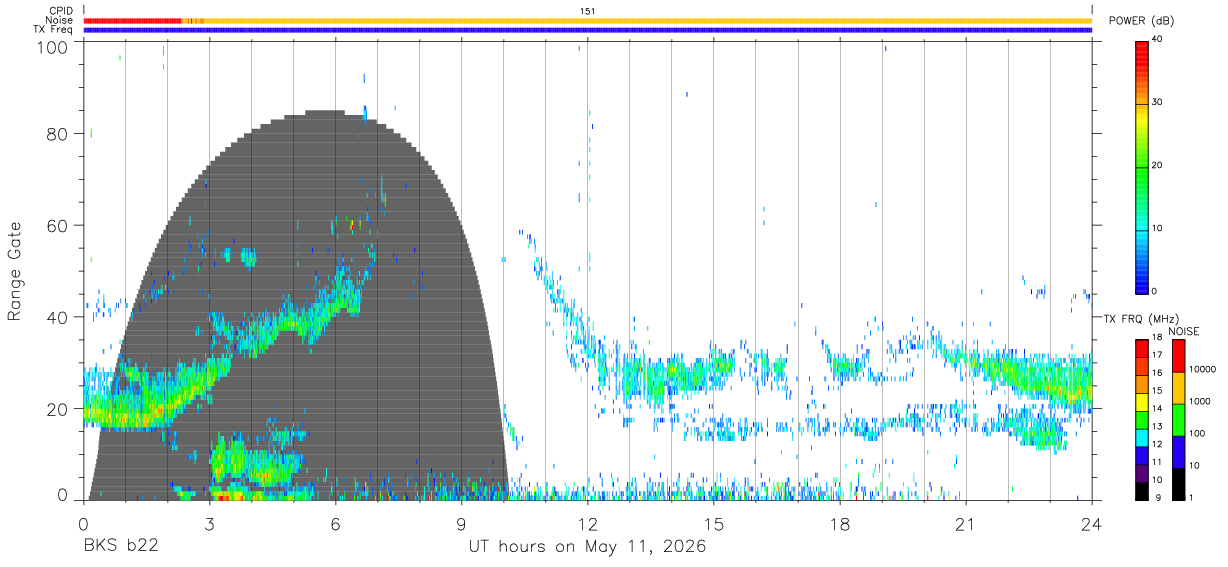1228x567 pixels.
Task: Click the 10000 label on the noise legend
Action: point(1204,370)
